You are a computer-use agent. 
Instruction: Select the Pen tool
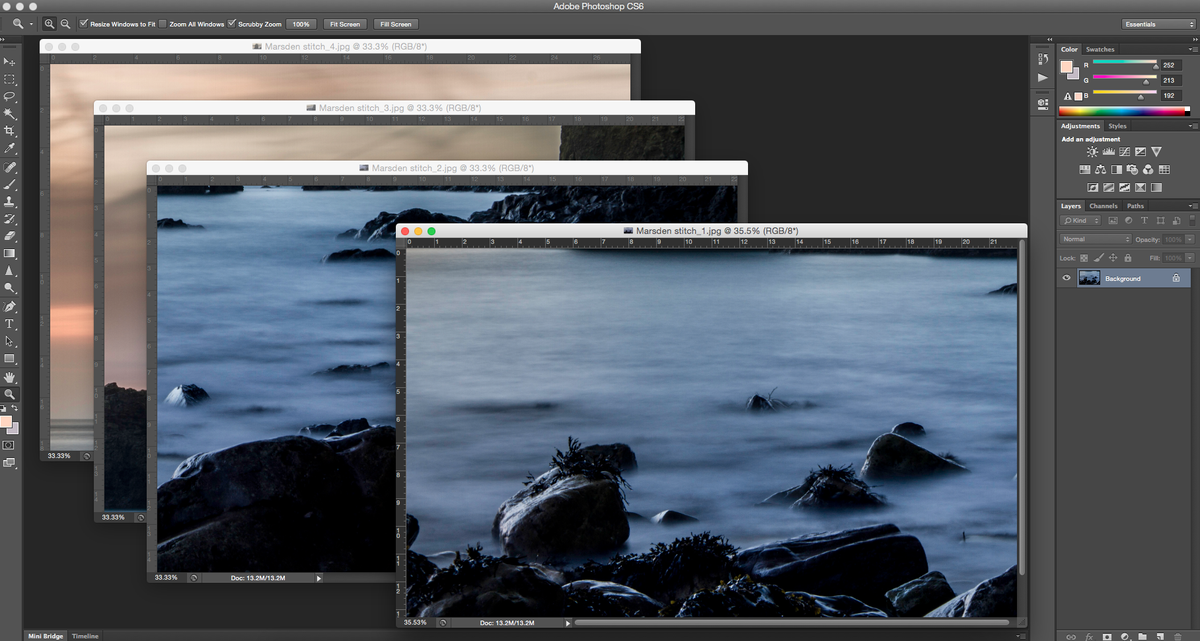click(10, 306)
